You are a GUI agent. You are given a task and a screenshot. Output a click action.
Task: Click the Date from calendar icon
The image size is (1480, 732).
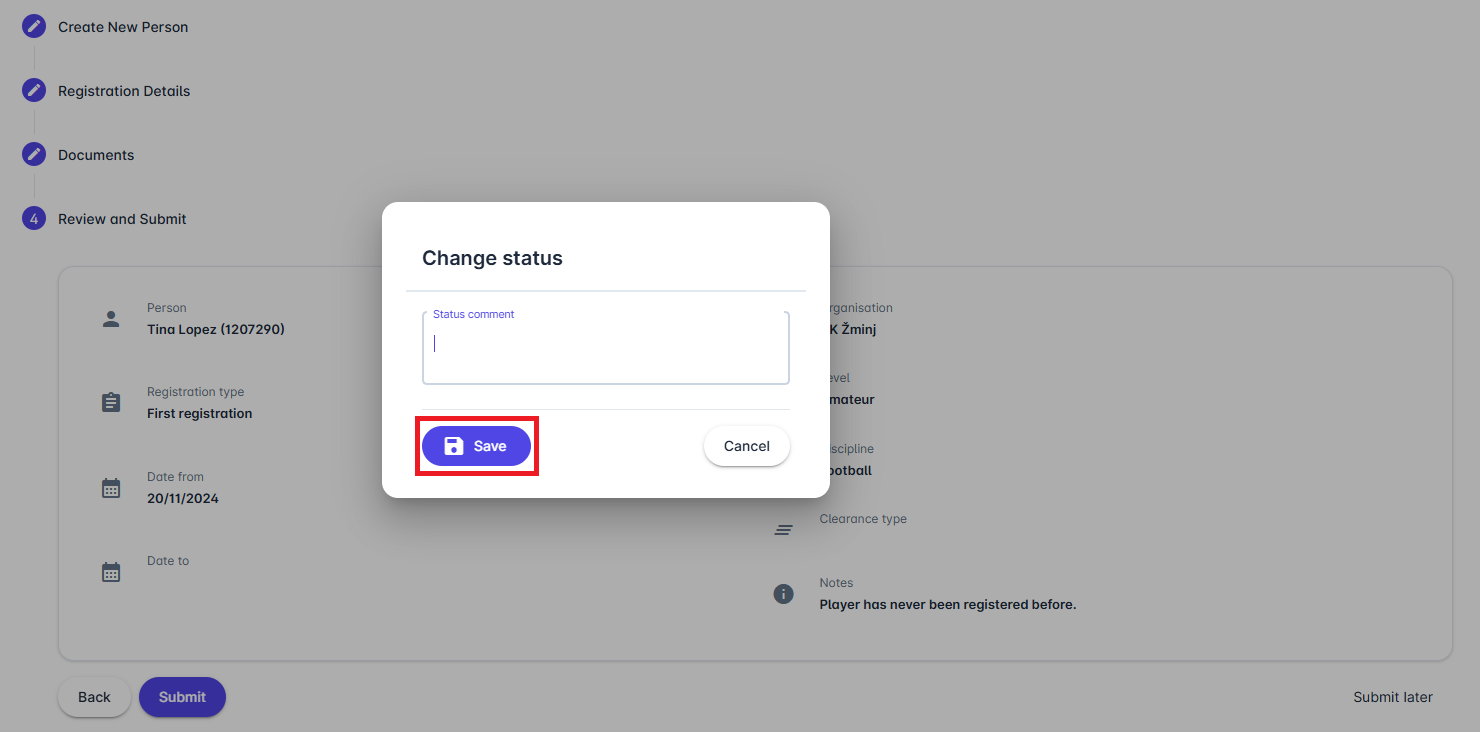click(111, 488)
